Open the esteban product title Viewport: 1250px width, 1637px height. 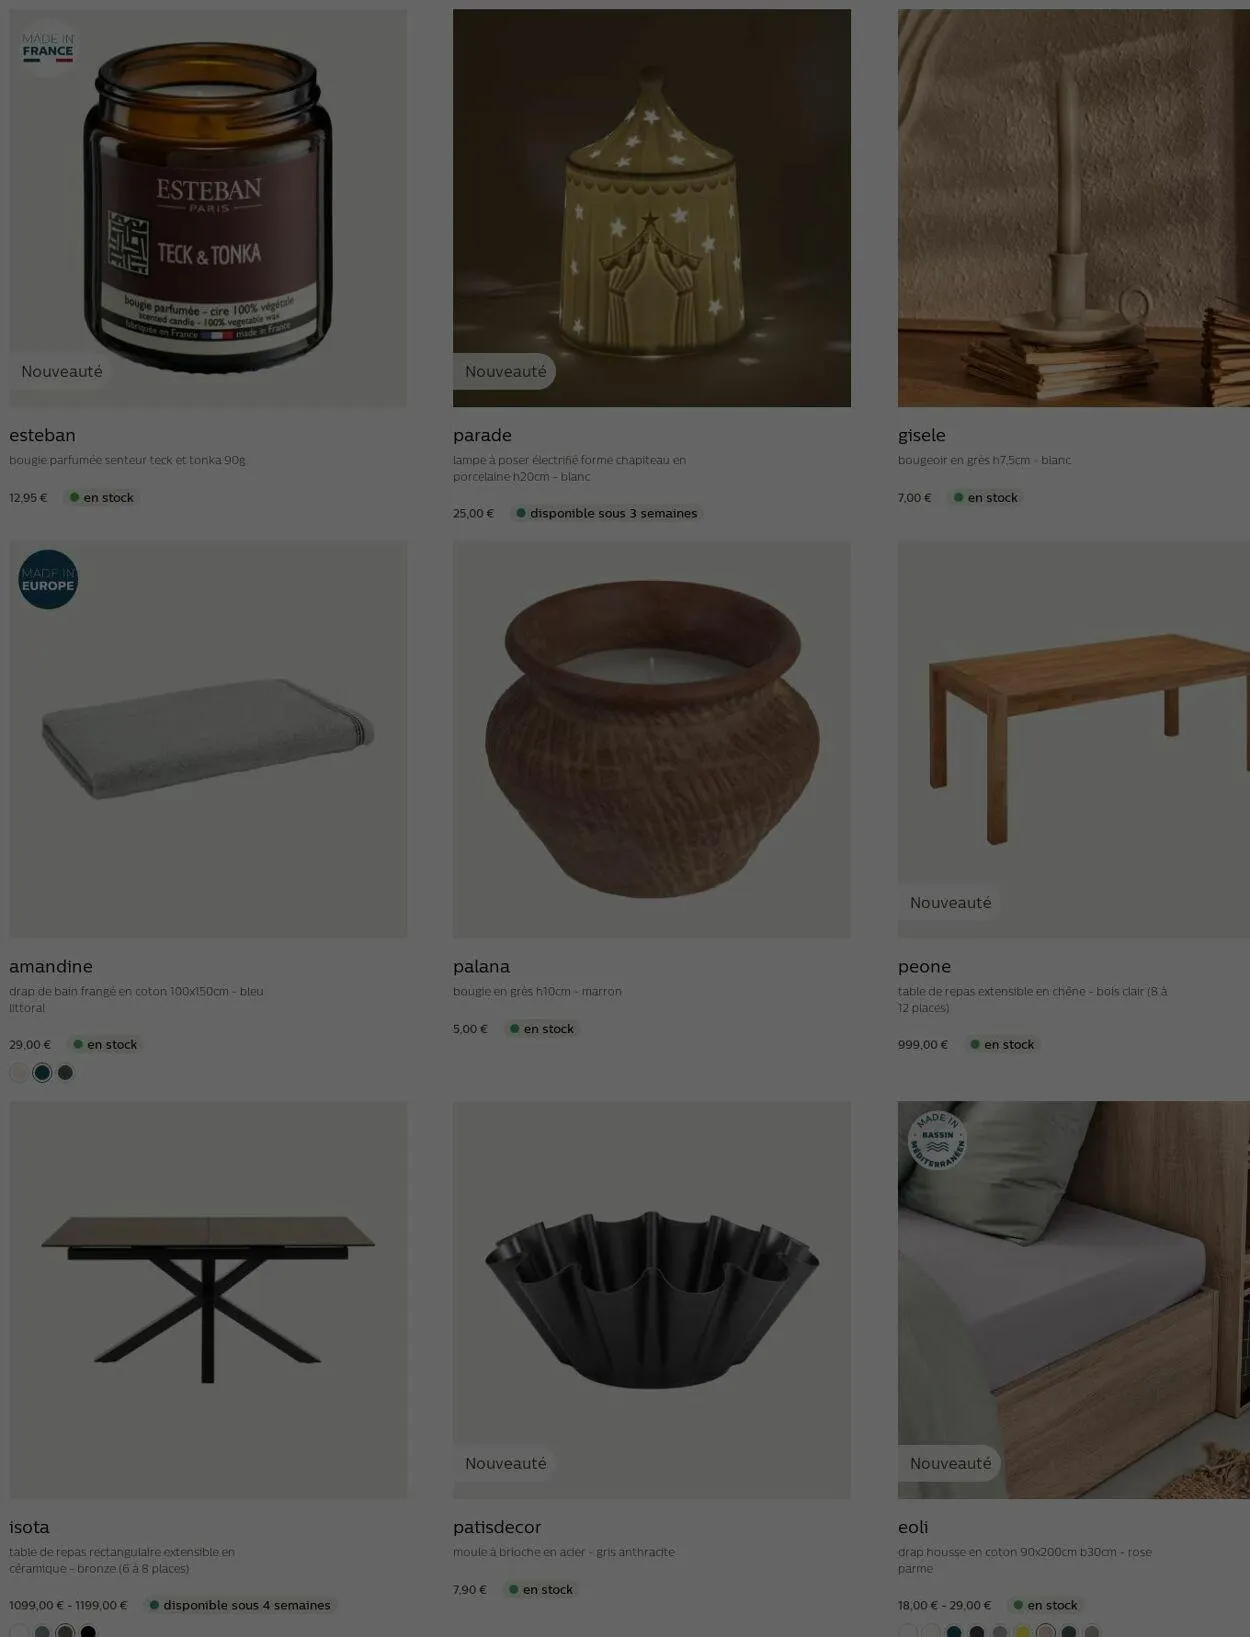(42, 435)
